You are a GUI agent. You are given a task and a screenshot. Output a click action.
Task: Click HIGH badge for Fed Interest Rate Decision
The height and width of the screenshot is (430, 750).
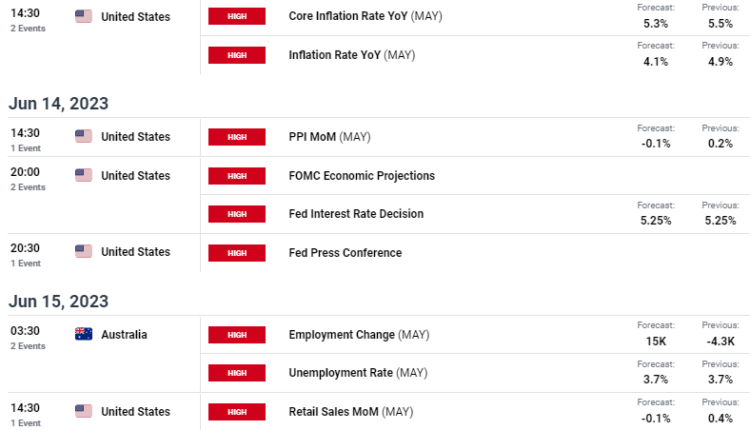[237, 214]
